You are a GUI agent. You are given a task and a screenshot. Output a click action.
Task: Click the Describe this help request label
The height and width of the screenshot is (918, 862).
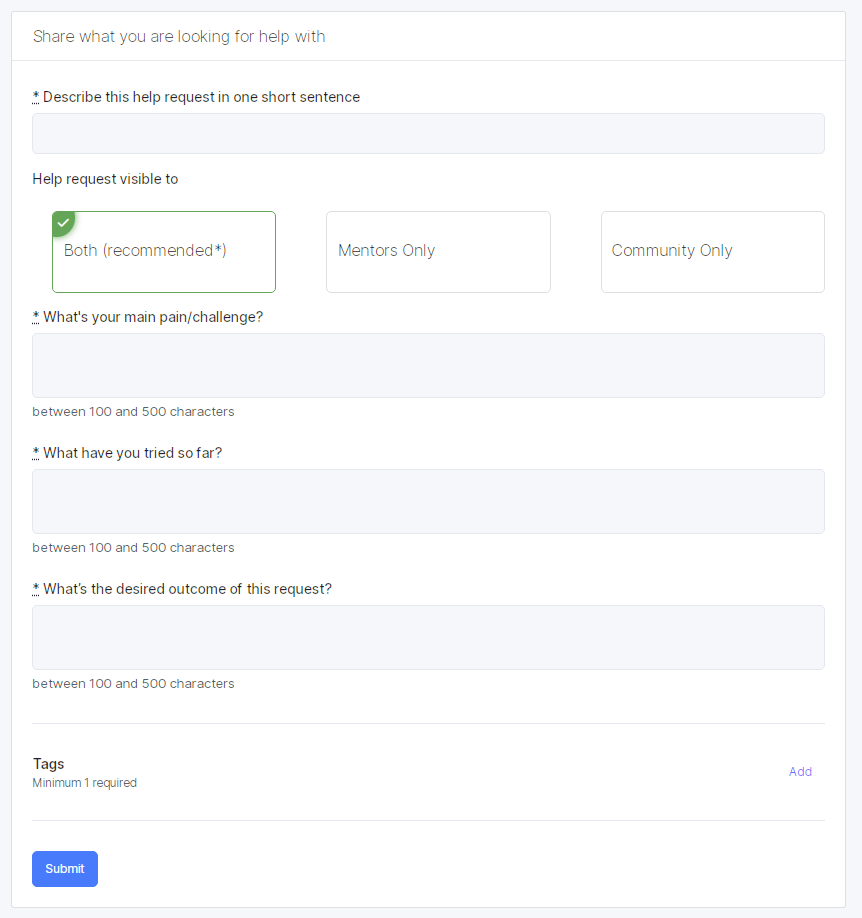(x=201, y=97)
